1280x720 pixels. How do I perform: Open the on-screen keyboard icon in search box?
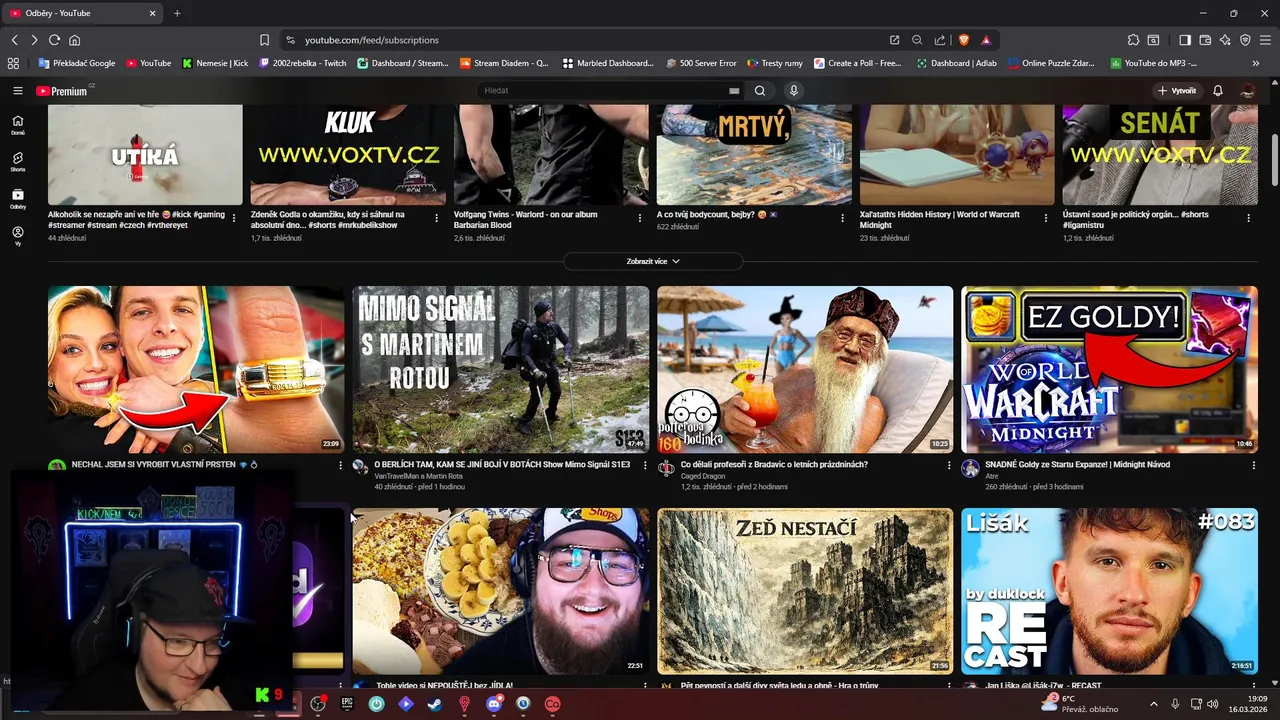point(734,90)
